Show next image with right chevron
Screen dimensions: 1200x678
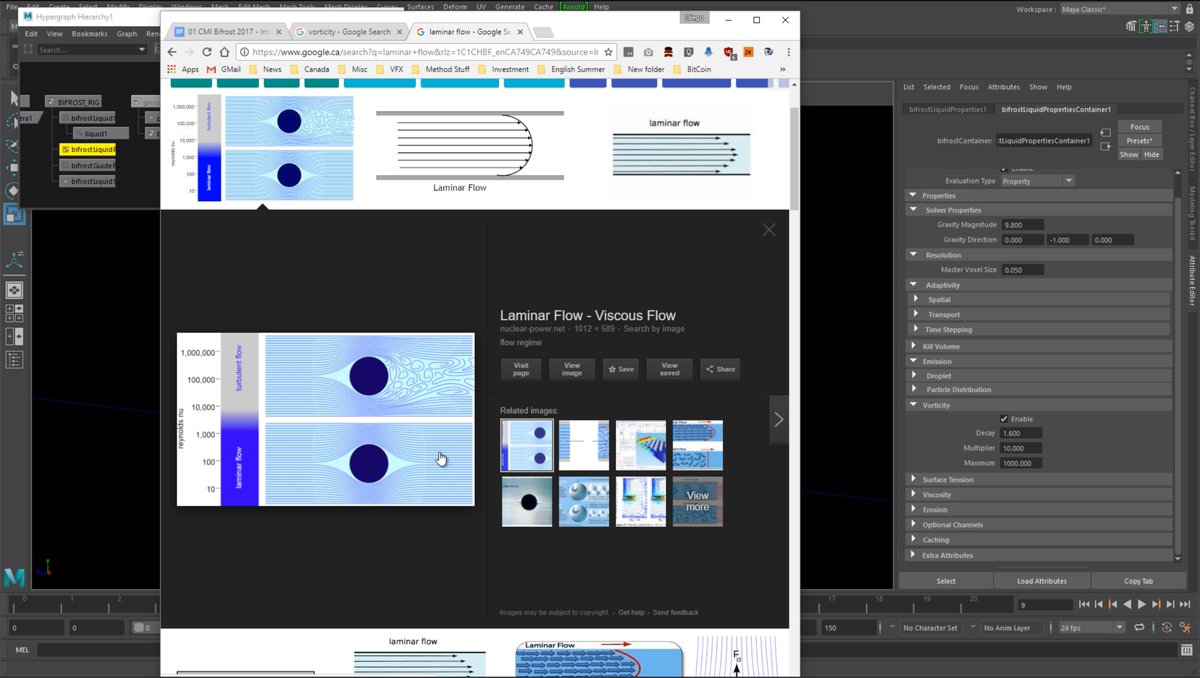click(779, 420)
